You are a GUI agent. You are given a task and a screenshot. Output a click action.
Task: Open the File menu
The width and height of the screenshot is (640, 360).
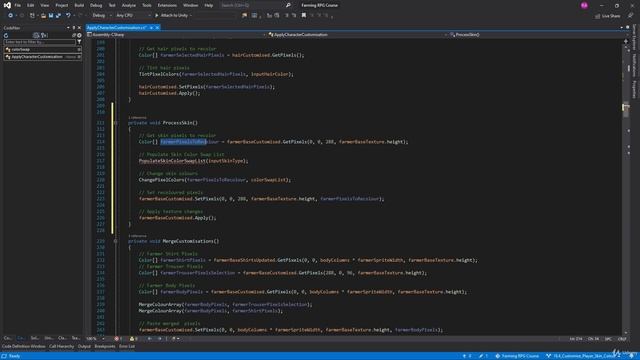18,5
